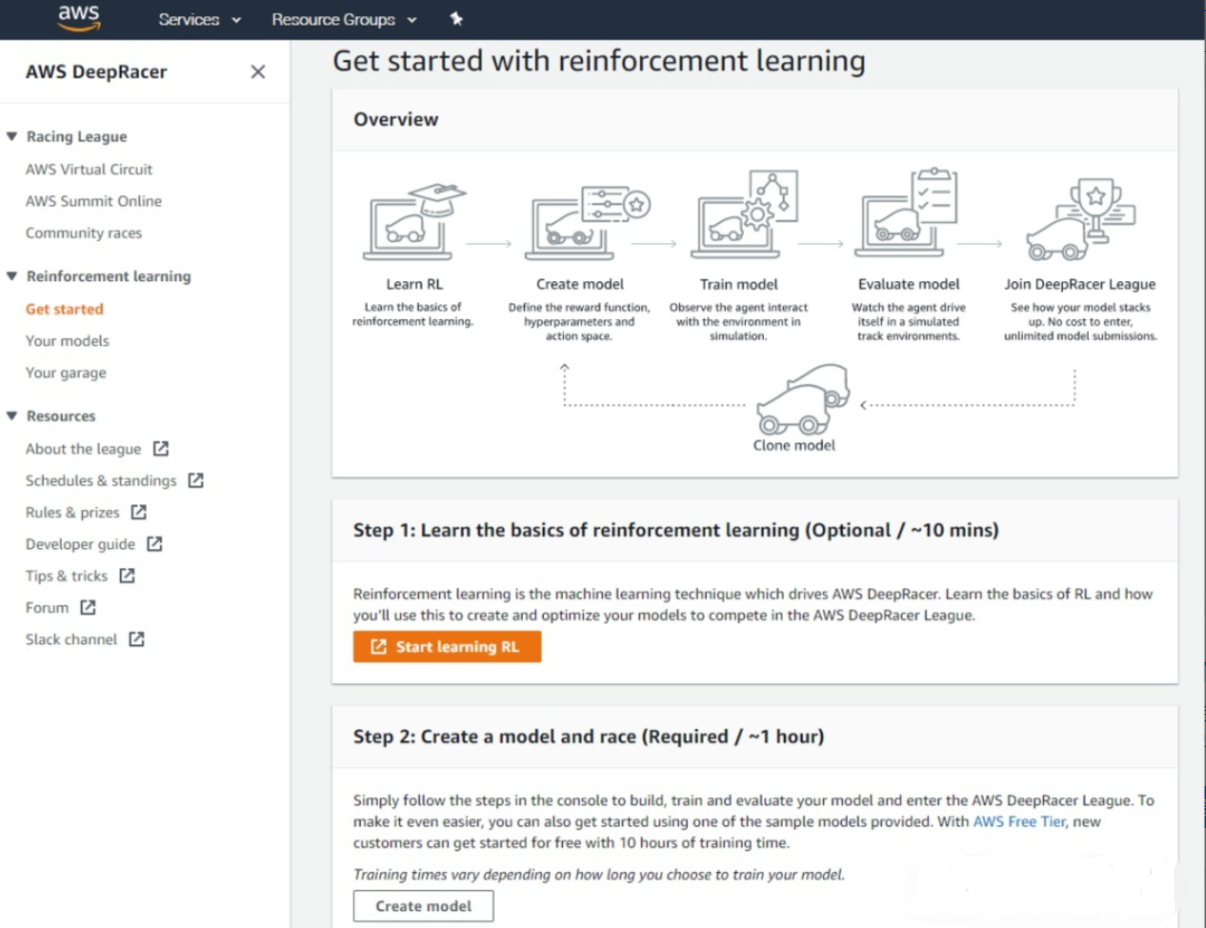Open the Developer guide link
Image resolution: width=1206 pixels, height=928 pixels.
(80, 545)
